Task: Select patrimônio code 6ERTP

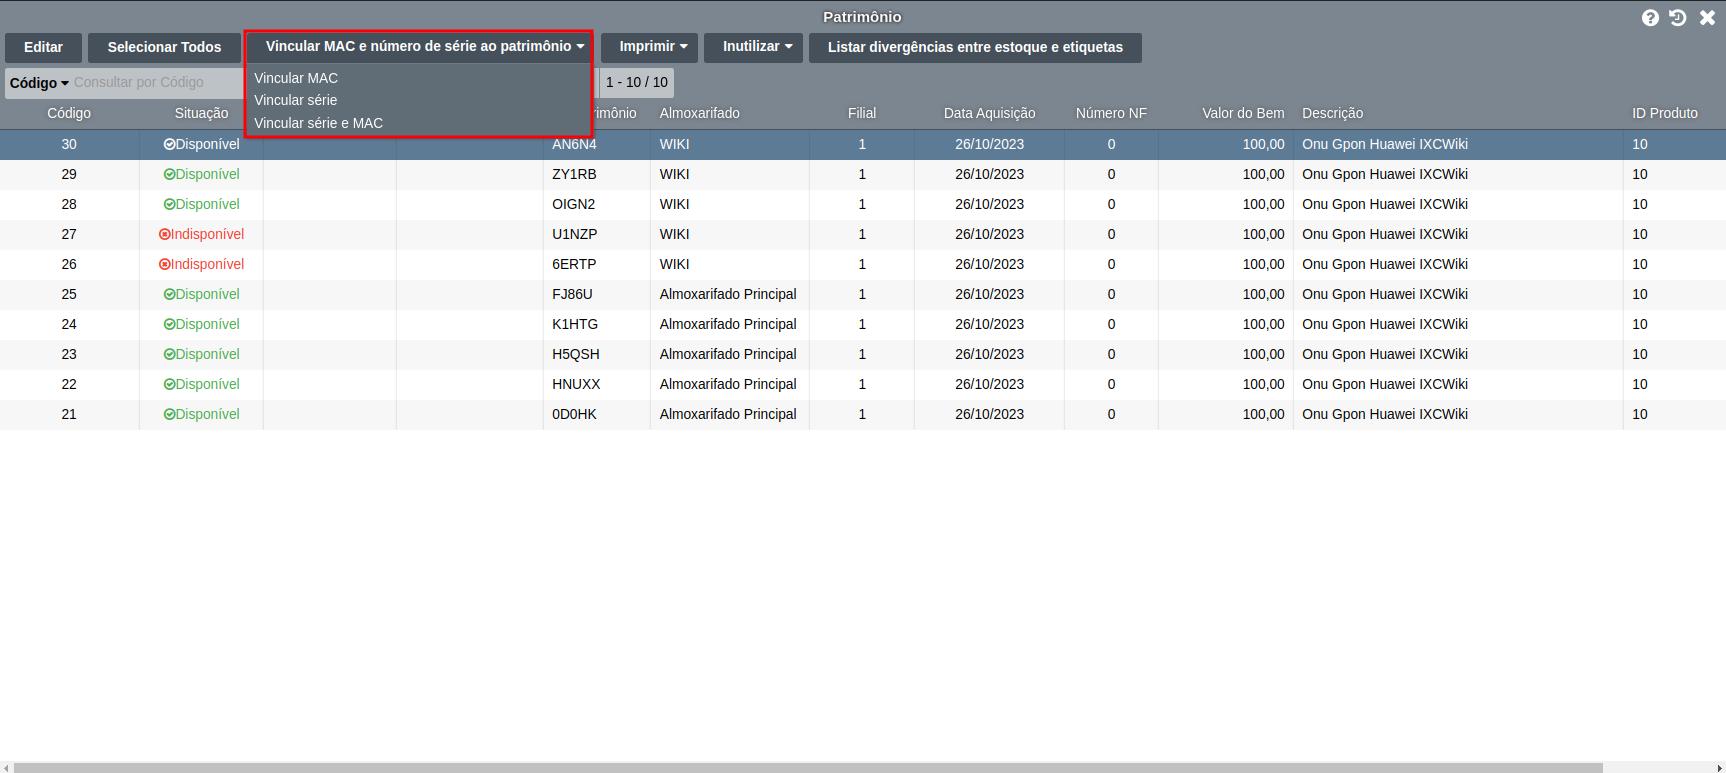Action: (574, 264)
